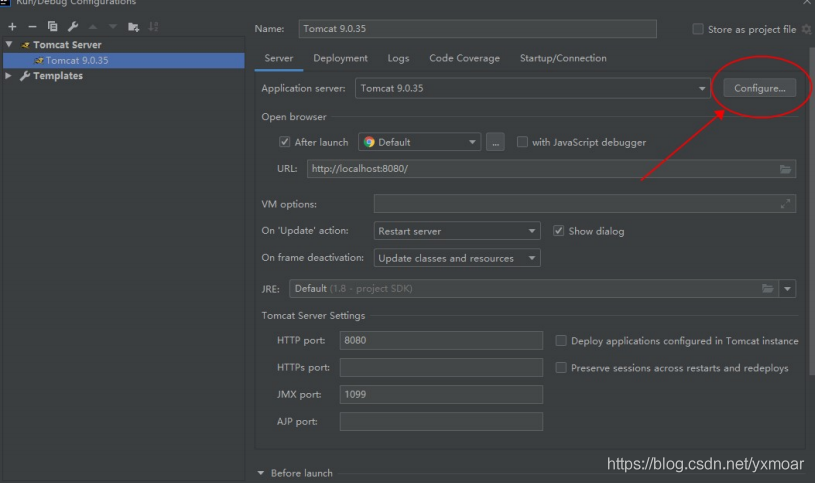The image size is (815, 483).
Task: Collapse the Before launch section
Action: 261,473
